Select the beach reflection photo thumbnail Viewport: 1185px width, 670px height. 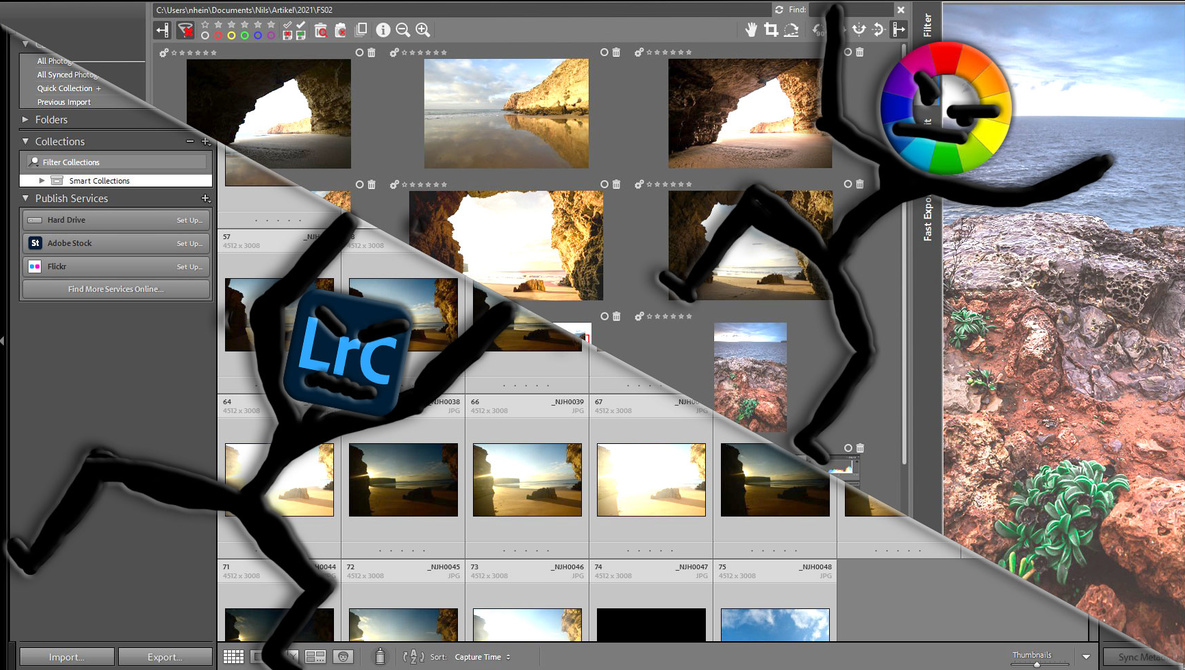click(506, 113)
